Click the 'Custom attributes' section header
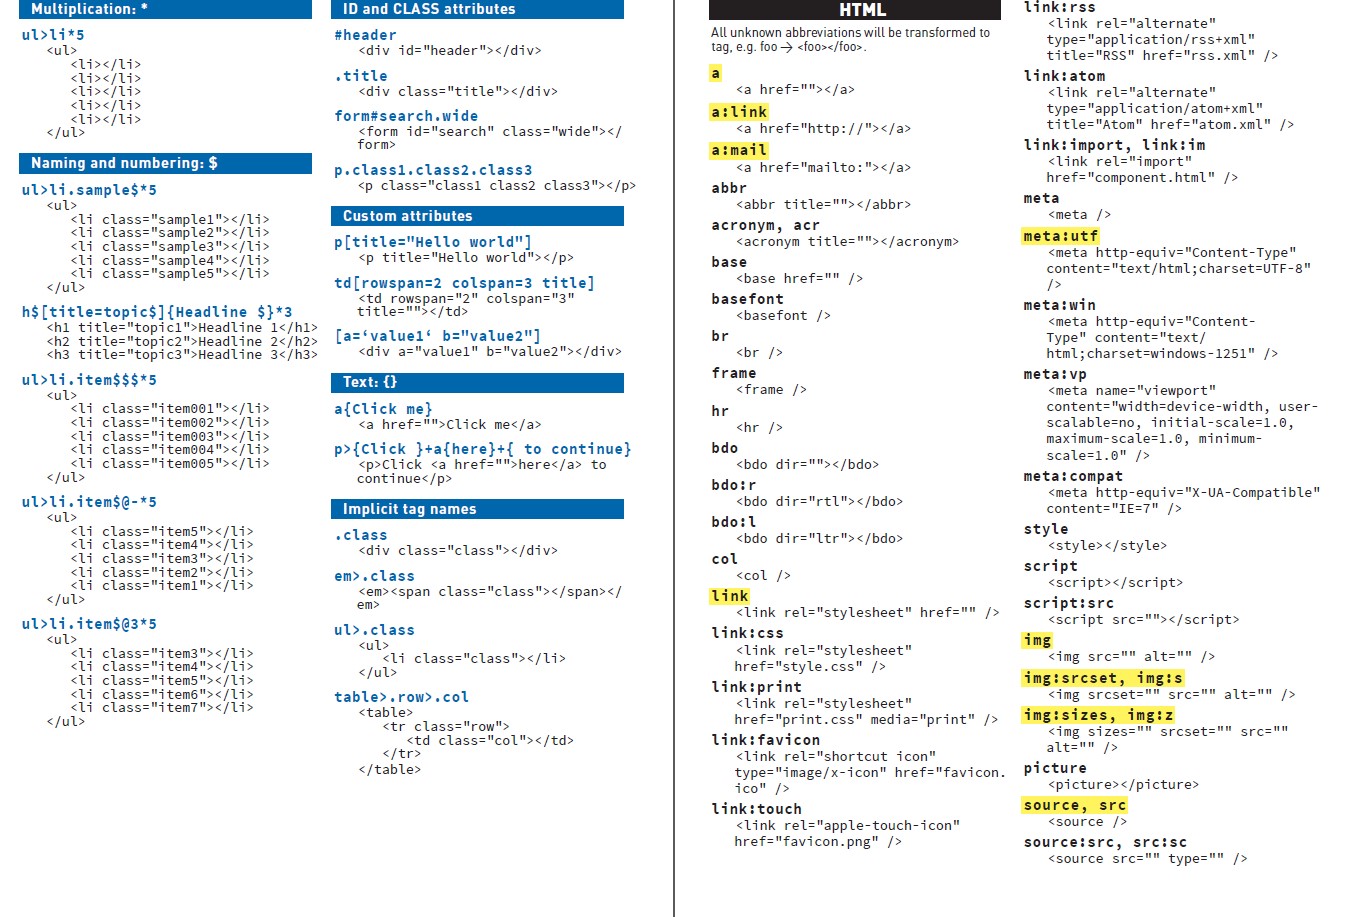This screenshot has height=917, width=1347. (477, 216)
